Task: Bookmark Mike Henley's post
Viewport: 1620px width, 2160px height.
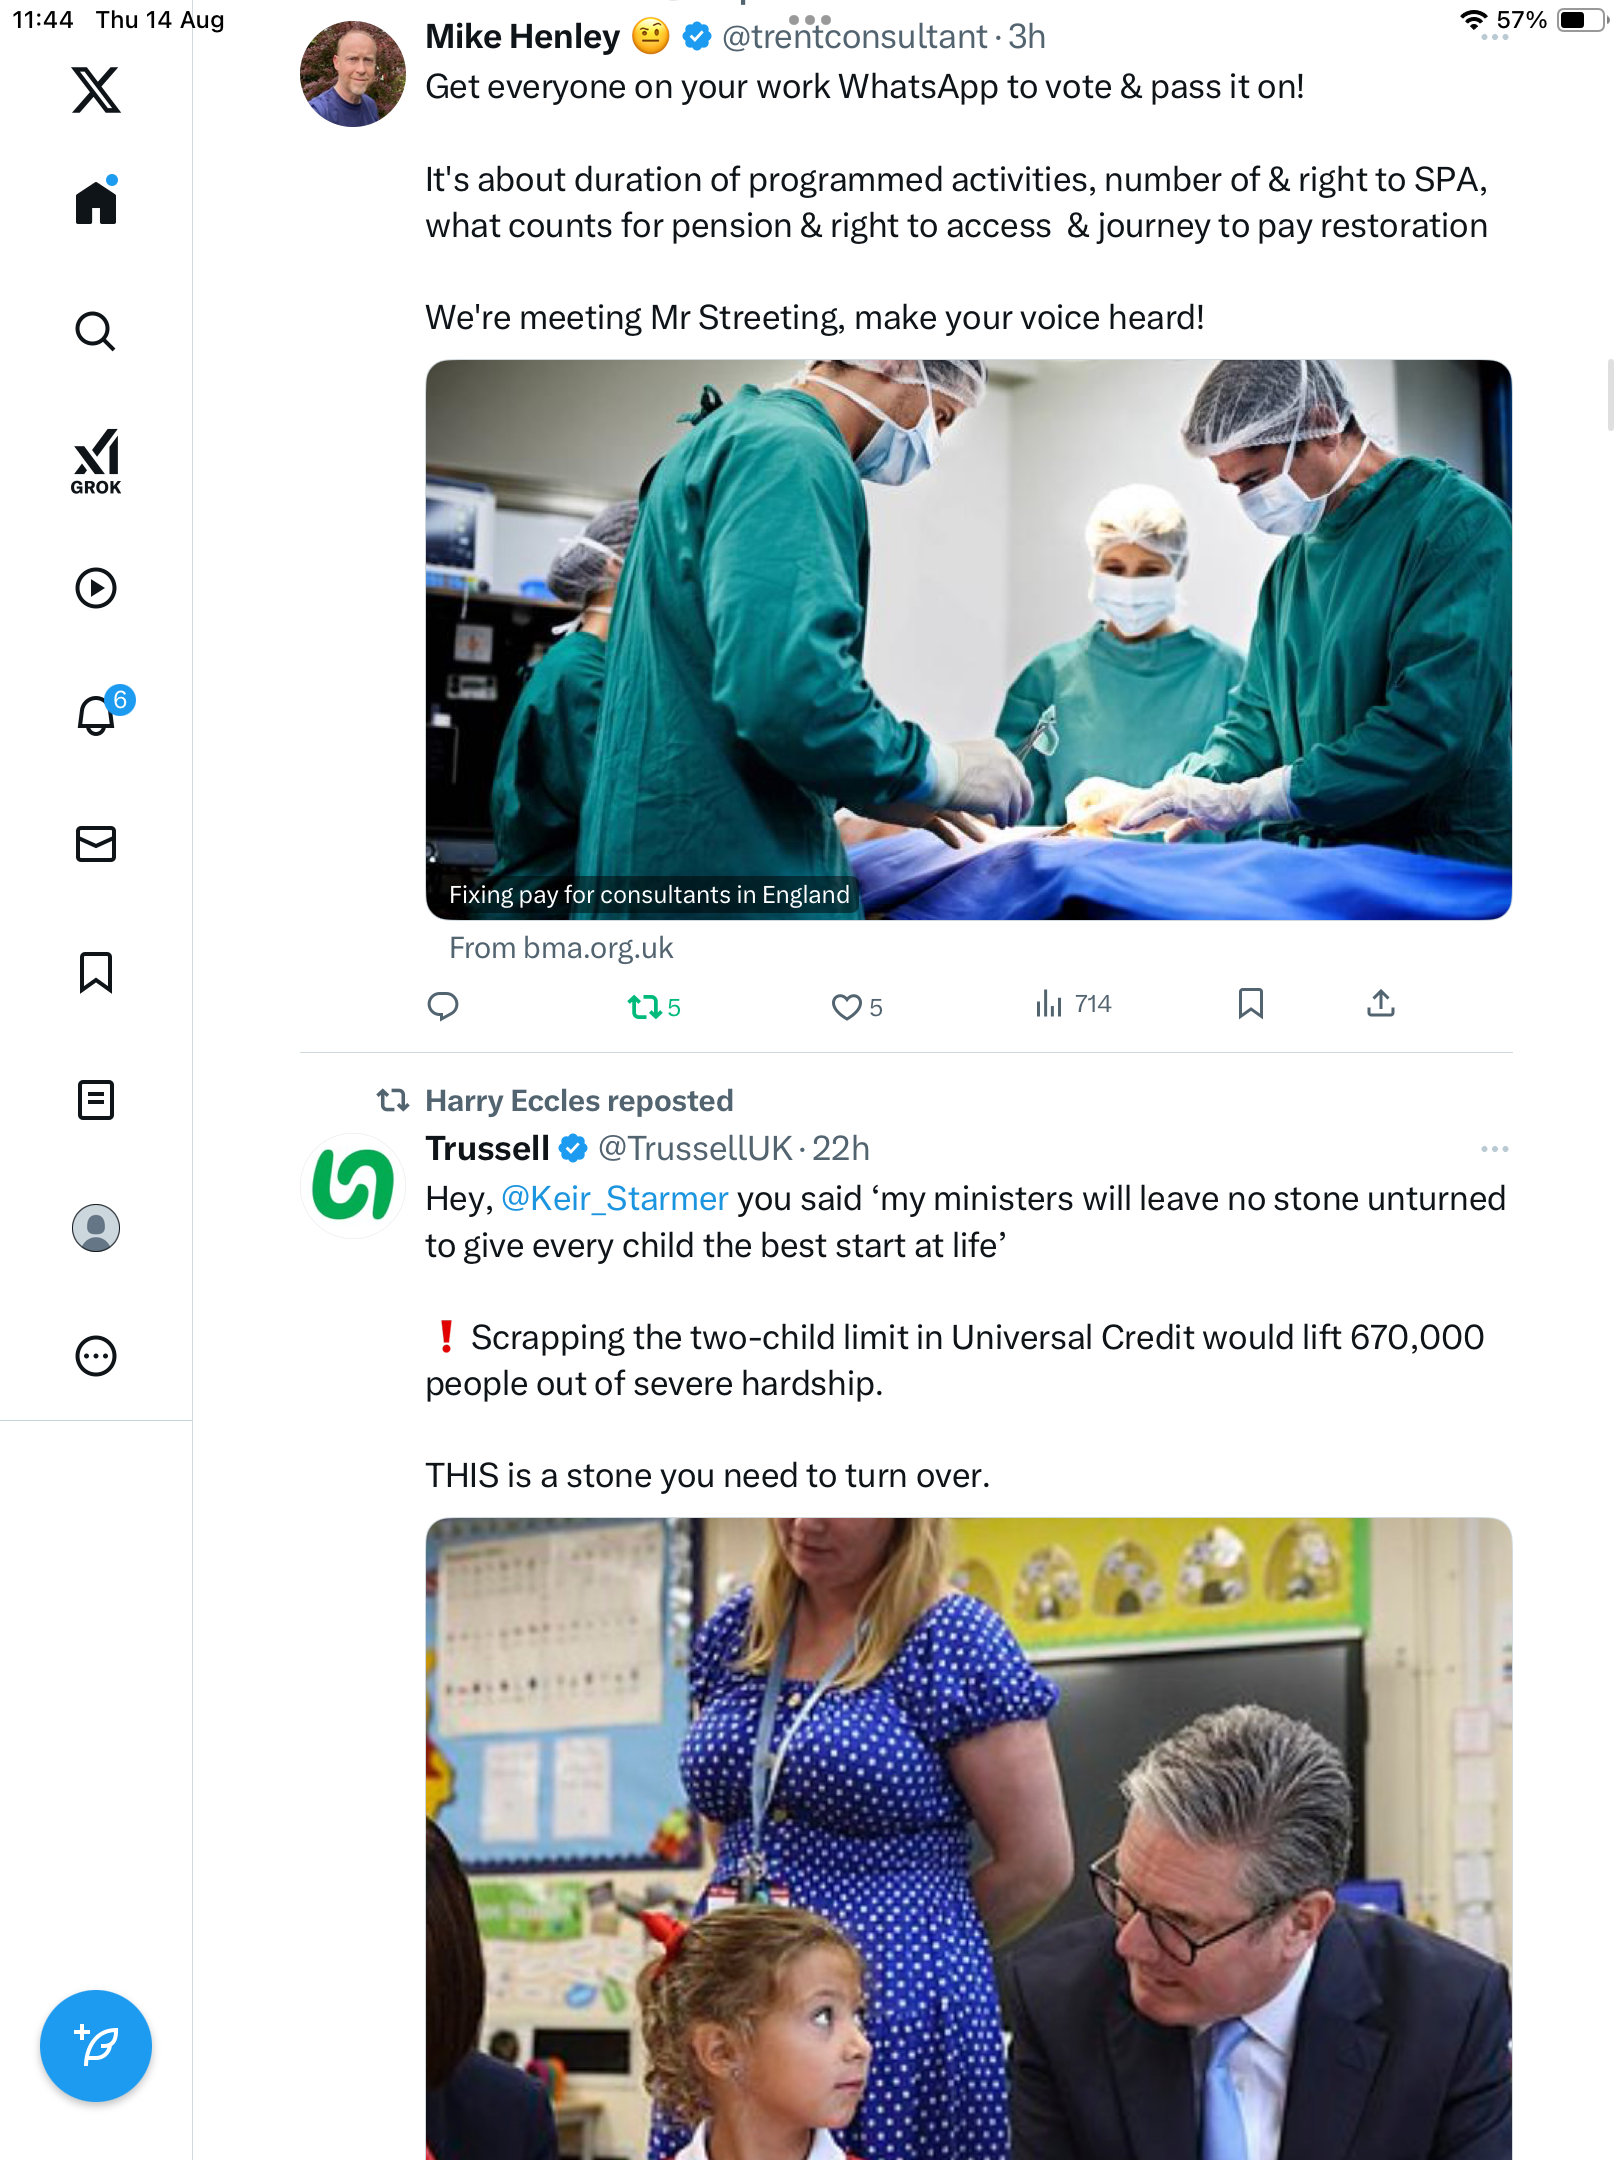Action: pos(1250,1004)
